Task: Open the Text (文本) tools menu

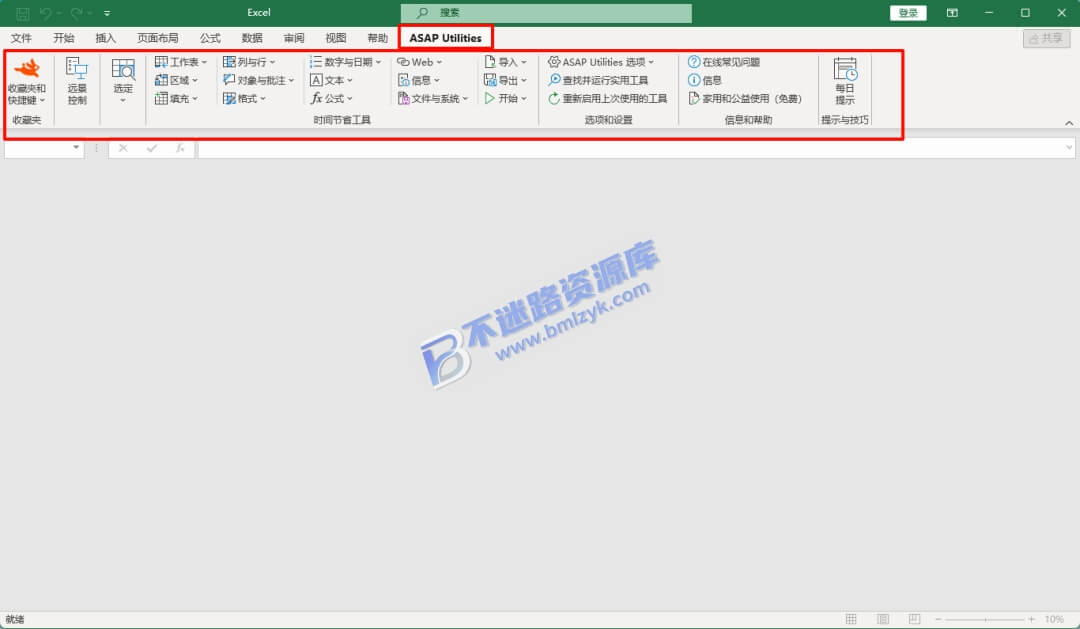Action: [x=331, y=80]
